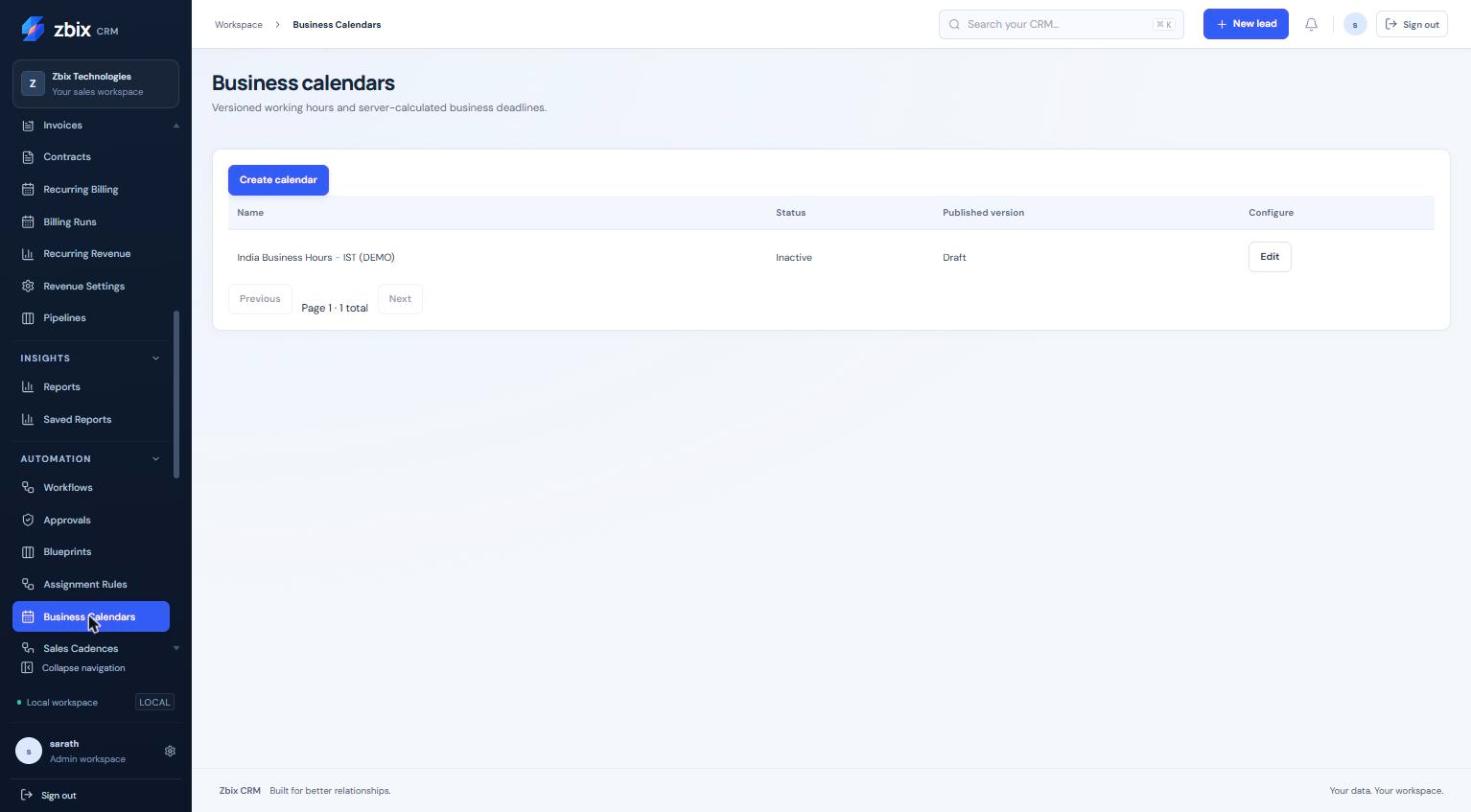Viewport: 1471px width, 812px height.
Task: Collapse the INSIGHTS section chevron
Action: [x=155, y=358]
